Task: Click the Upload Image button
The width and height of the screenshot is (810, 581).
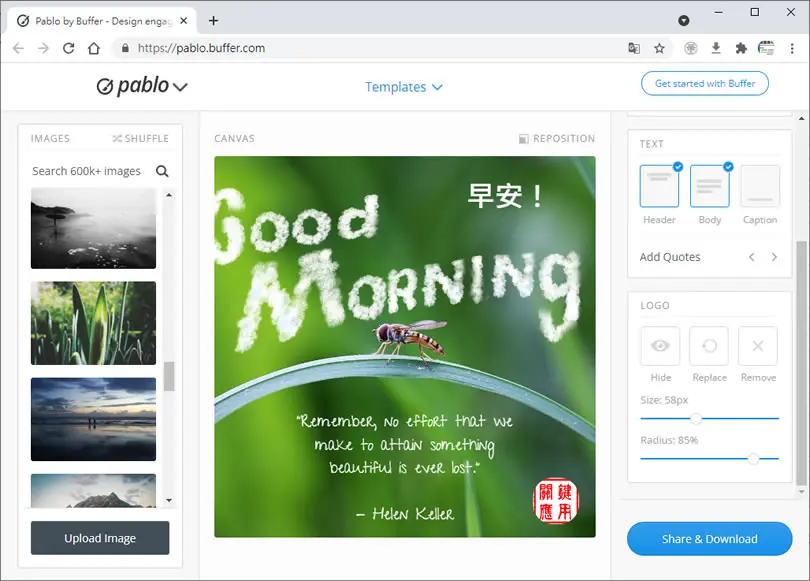Action: click(x=100, y=538)
